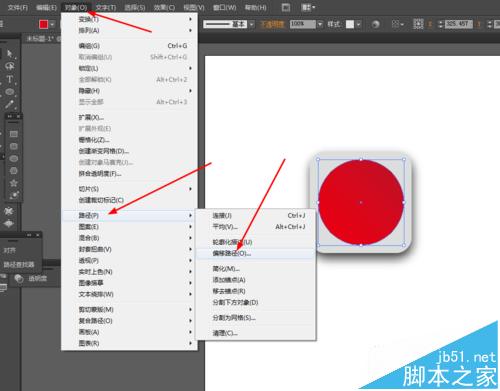The image size is (500, 391).
Task: Select the Selection arrow tool
Action: click(x=10, y=54)
